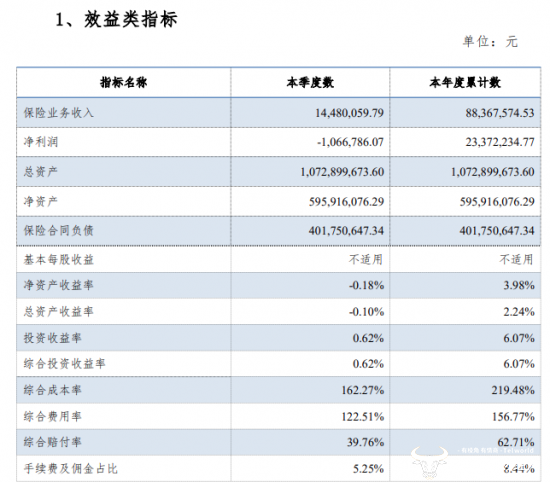Click the 综合费用率 cumulative value 156.77%
This screenshot has width=550, height=482.
tap(513, 417)
